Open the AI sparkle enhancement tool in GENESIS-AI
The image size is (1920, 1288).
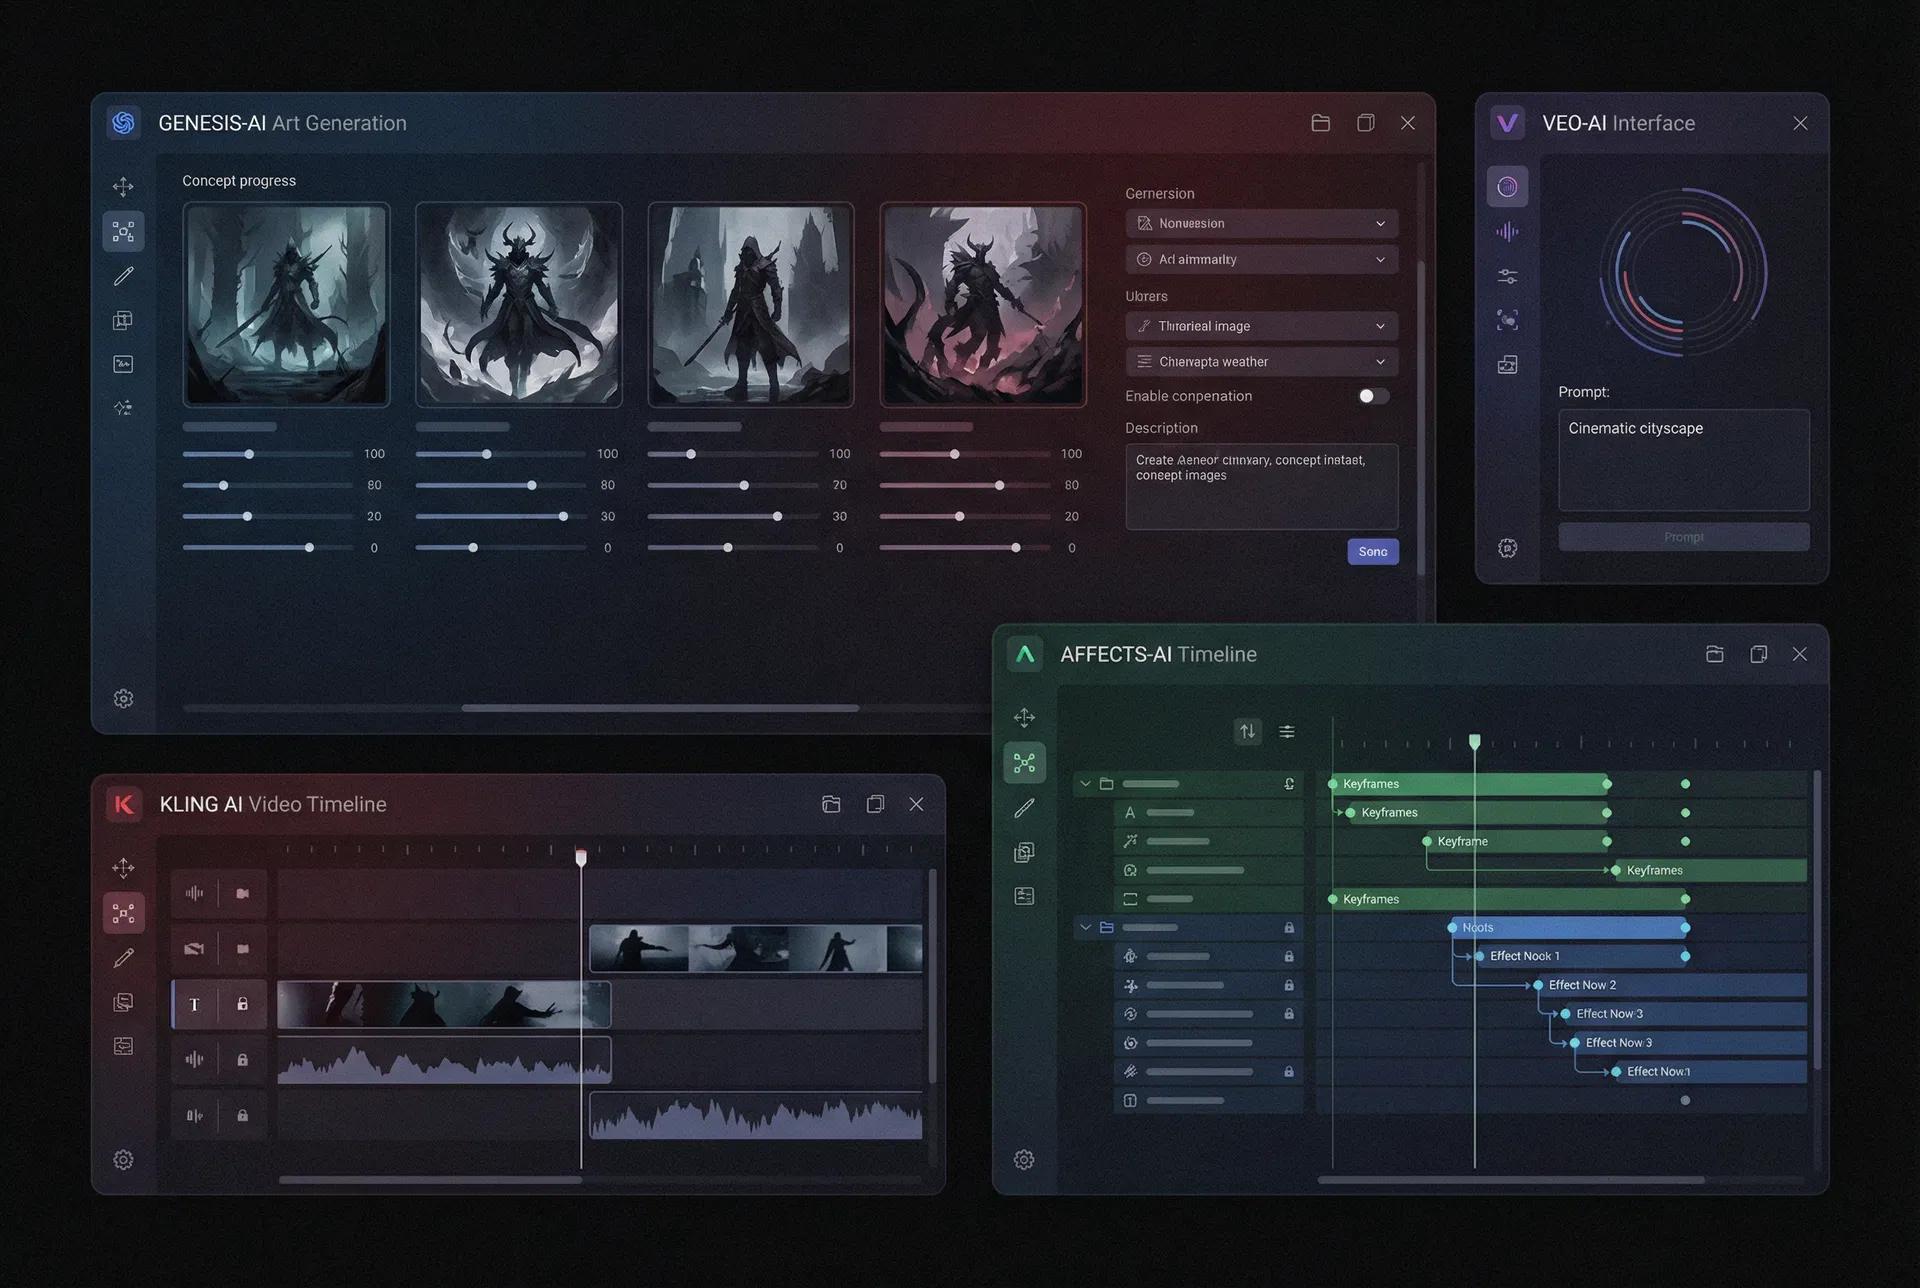point(123,407)
